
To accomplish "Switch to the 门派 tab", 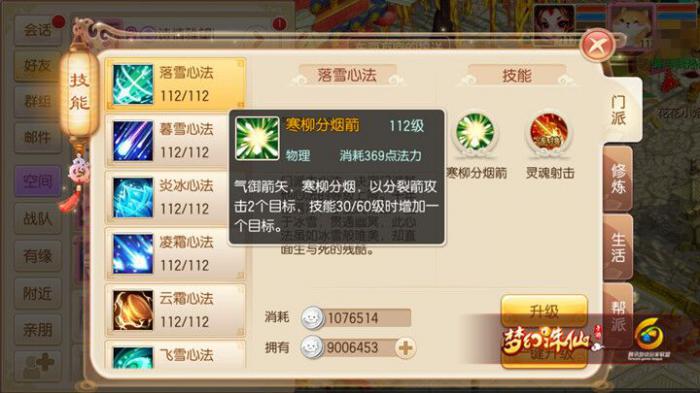I will click(x=618, y=110).
